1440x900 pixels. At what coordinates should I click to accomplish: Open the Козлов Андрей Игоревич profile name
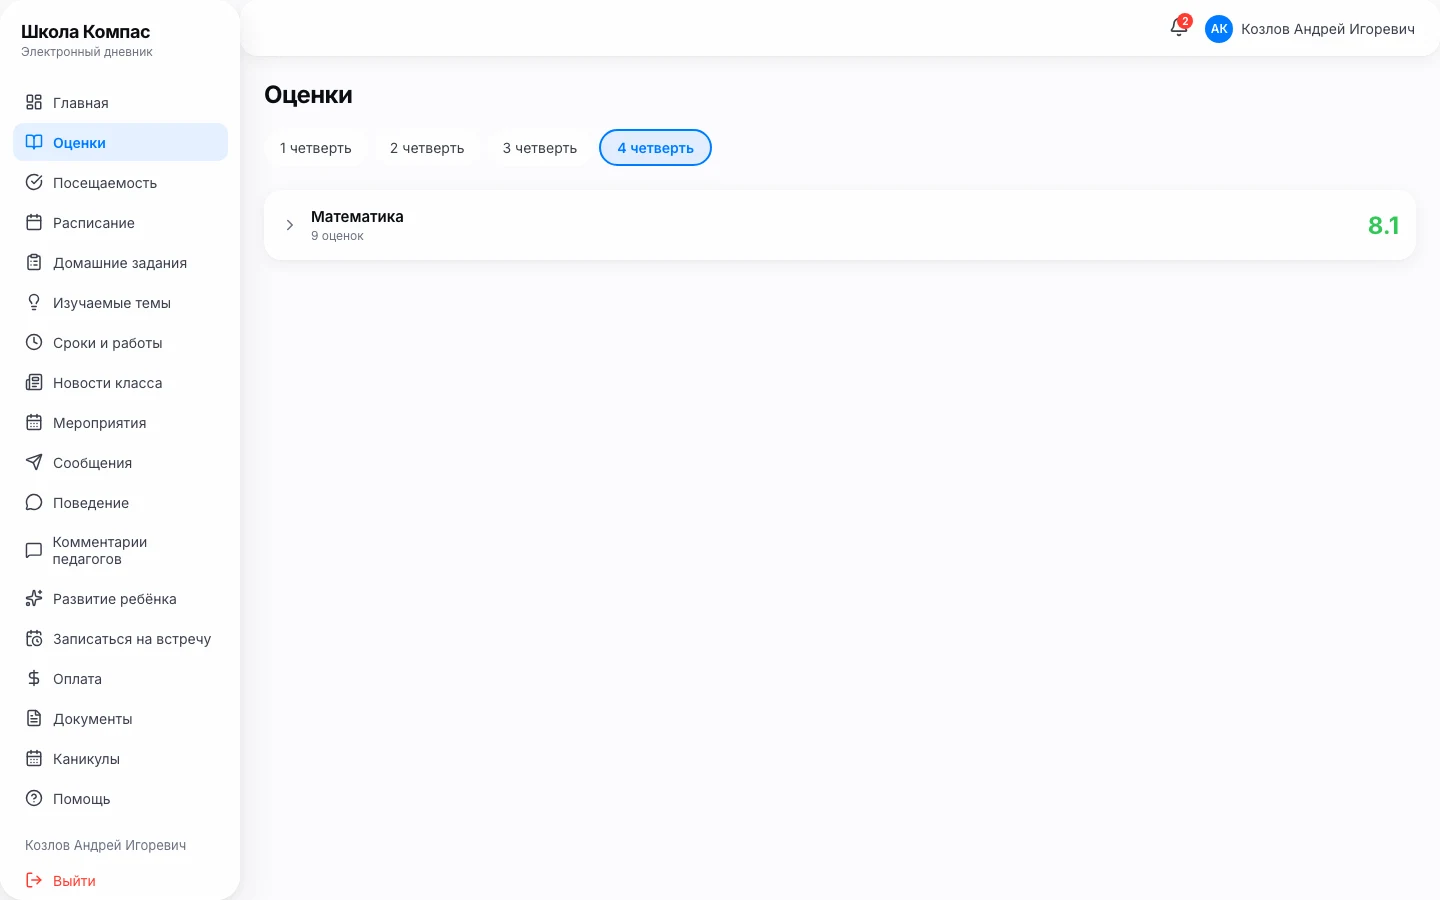[1328, 29]
